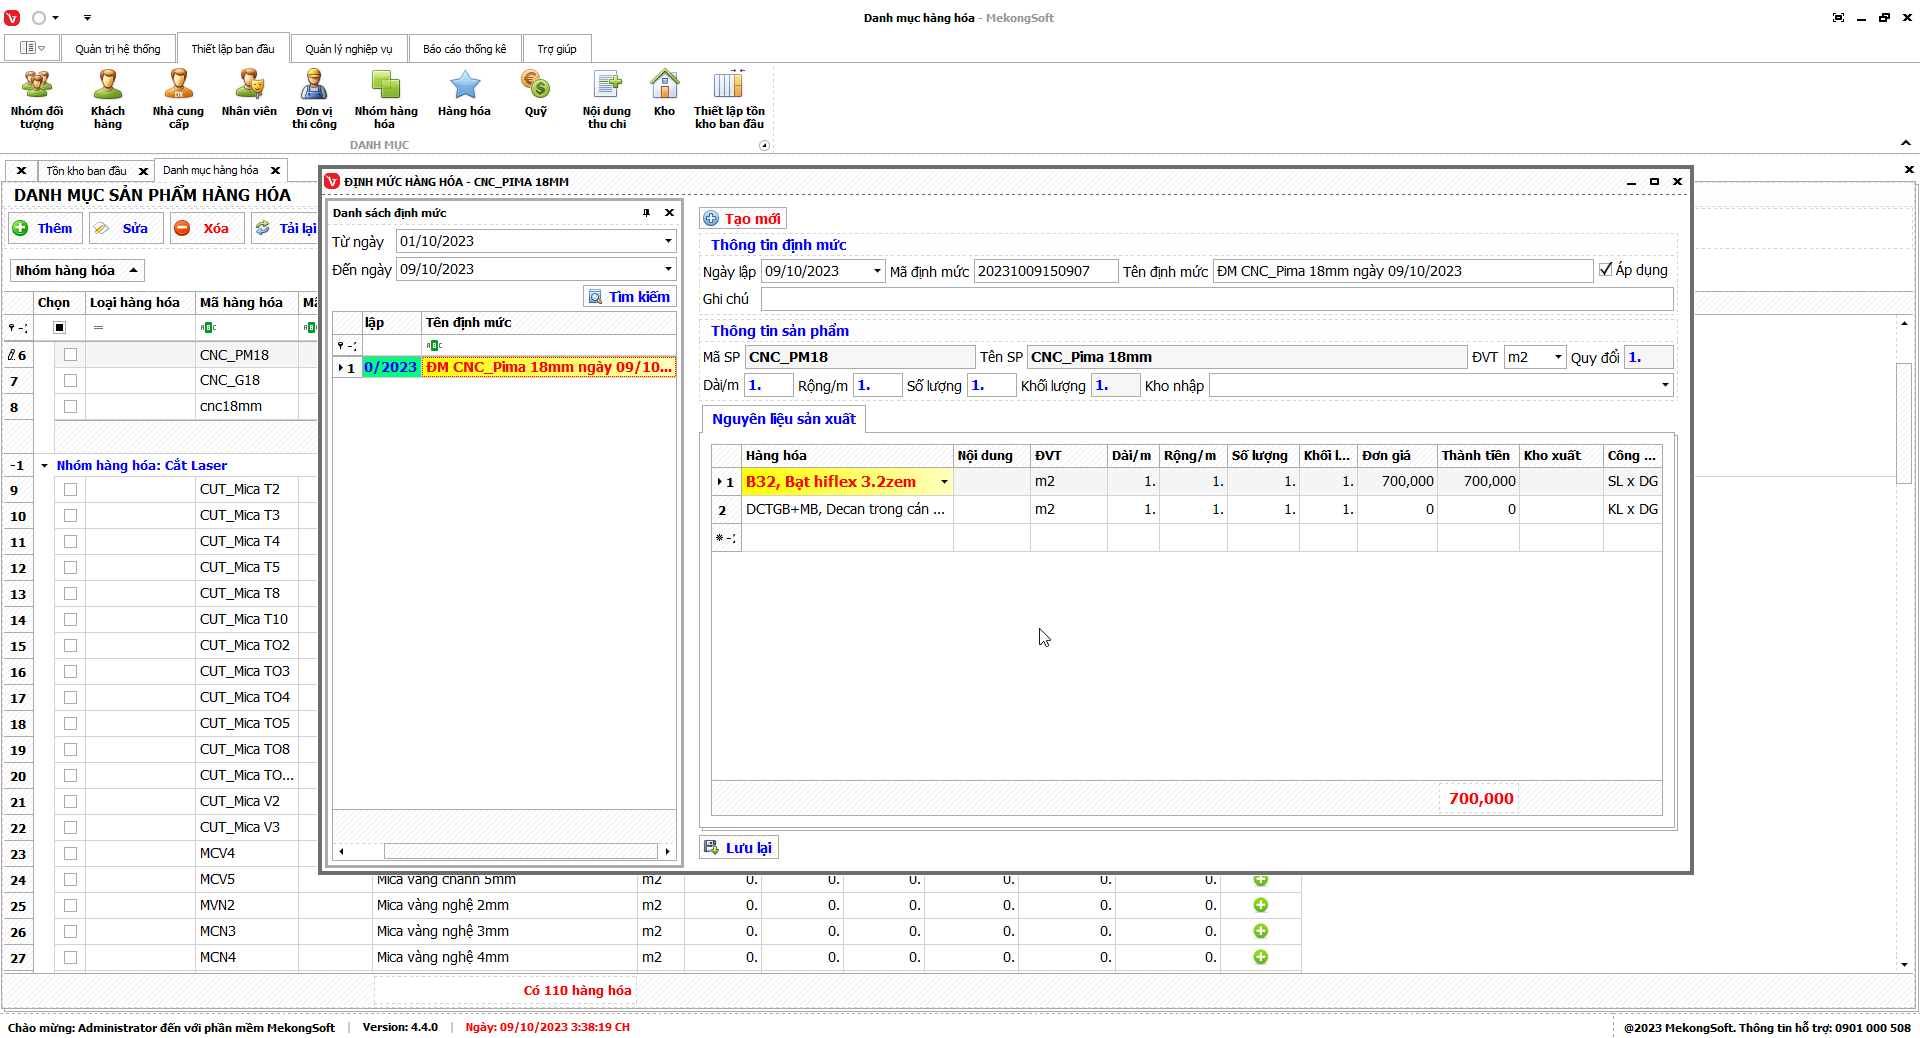
Task: Switch to Tồn kho ban đầu tab
Action: (86, 171)
